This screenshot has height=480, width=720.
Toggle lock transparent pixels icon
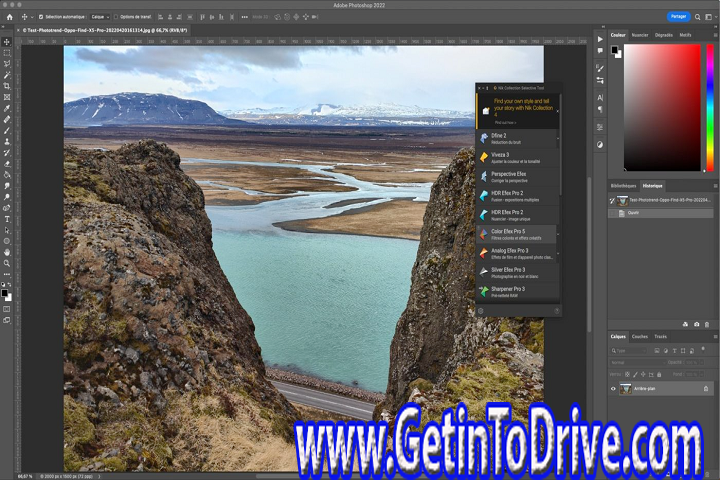627,374
